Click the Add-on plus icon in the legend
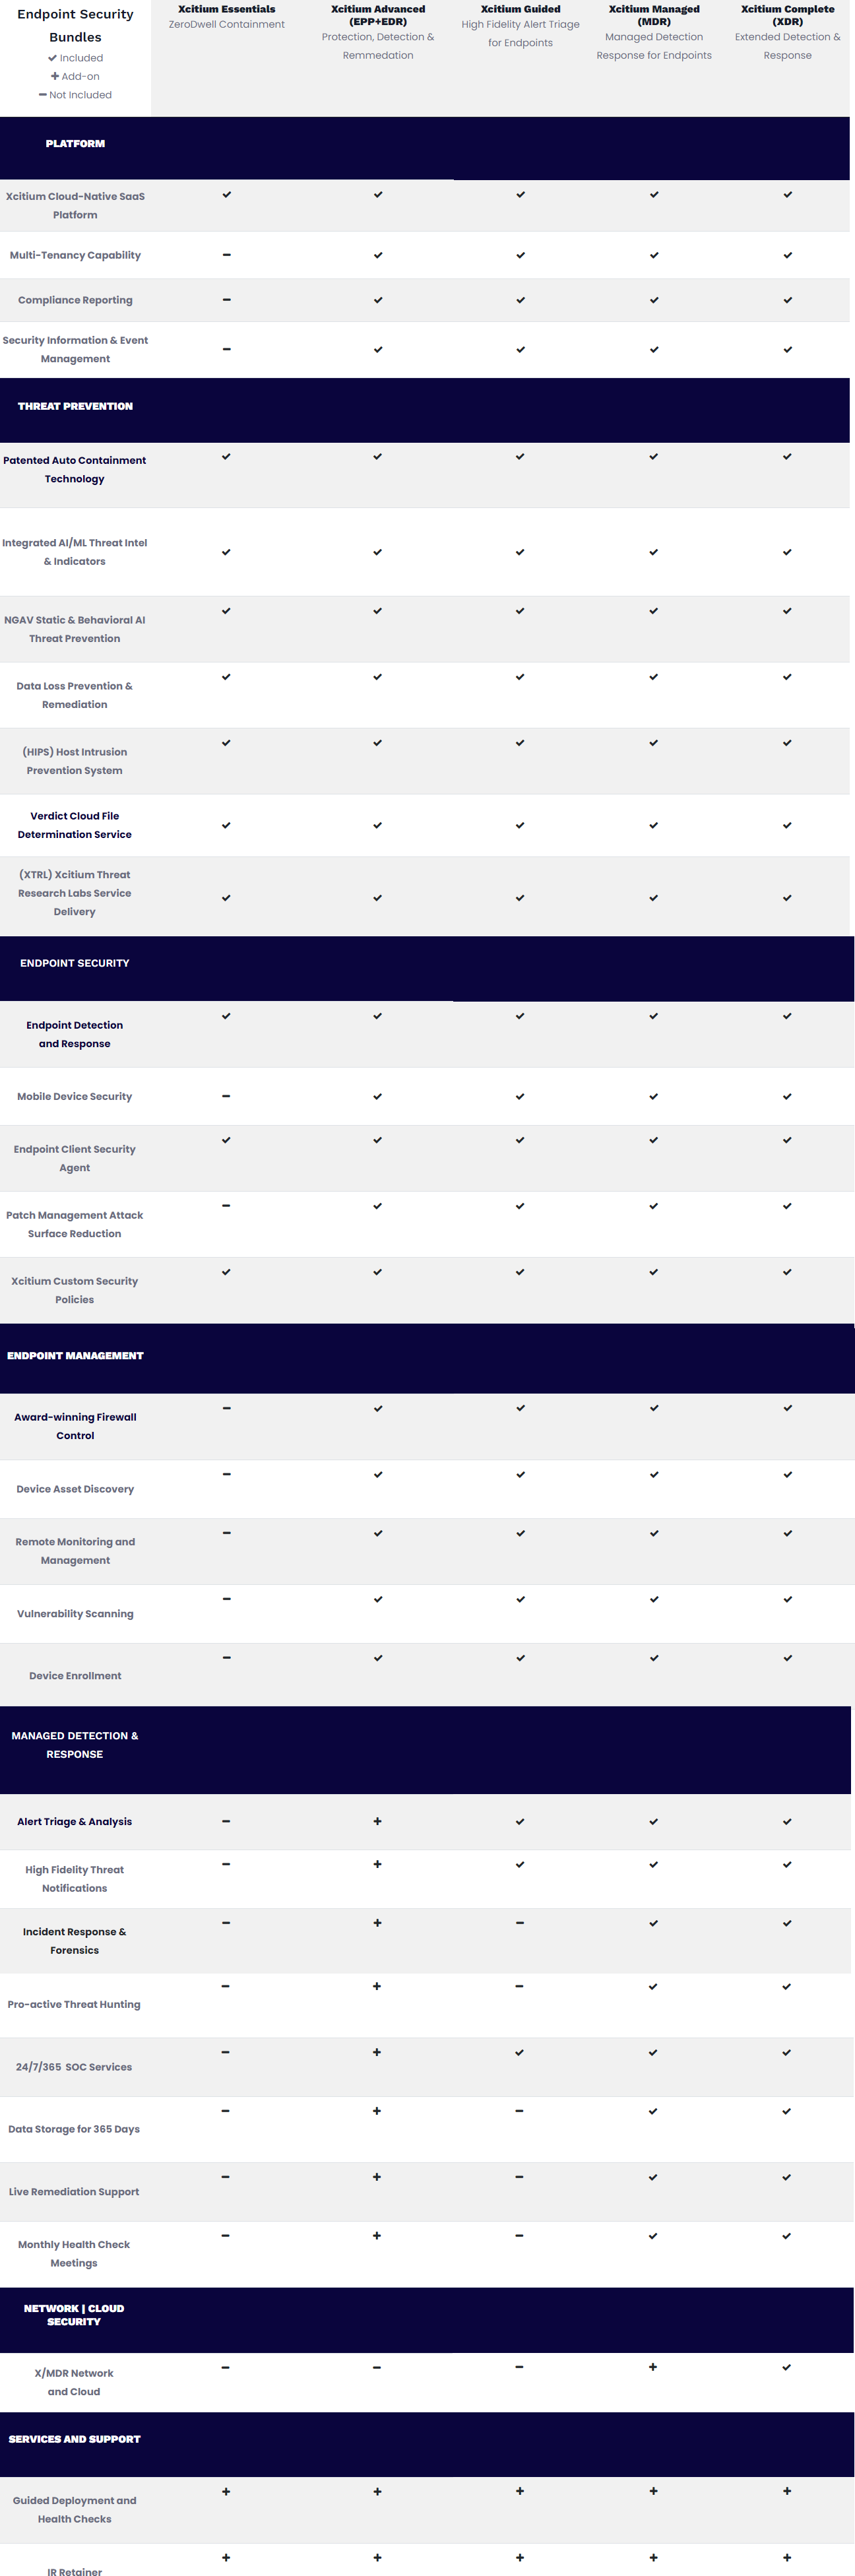Image resolution: width=855 pixels, height=2576 pixels. [55, 76]
